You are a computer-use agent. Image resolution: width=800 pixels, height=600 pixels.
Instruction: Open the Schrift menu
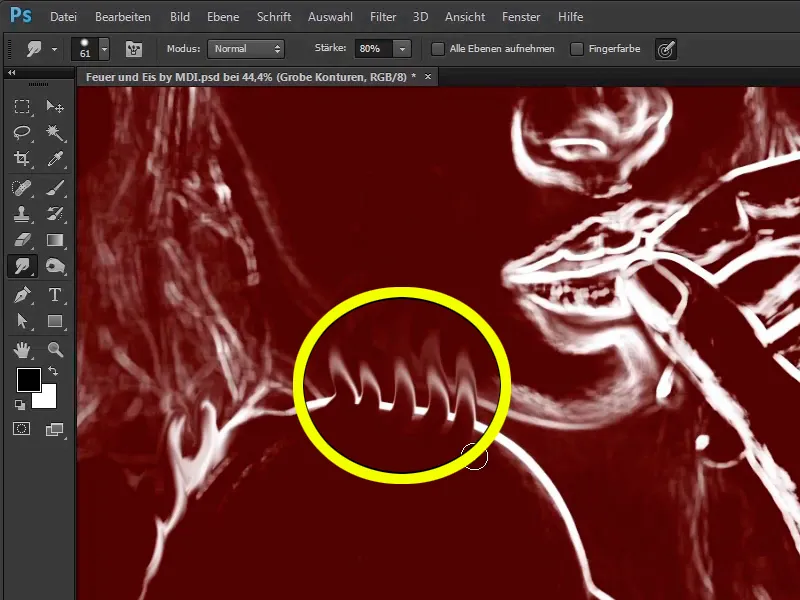[x=274, y=17]
